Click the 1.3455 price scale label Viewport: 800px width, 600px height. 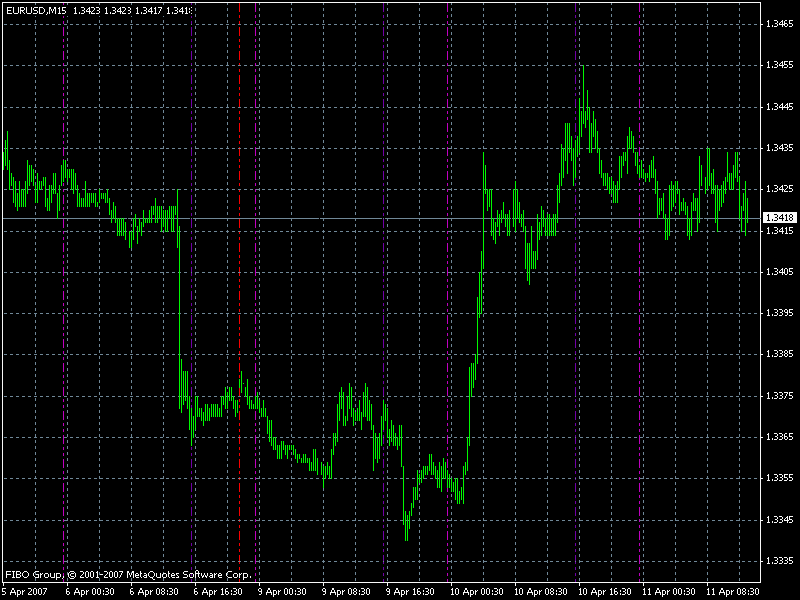(780, 65)
